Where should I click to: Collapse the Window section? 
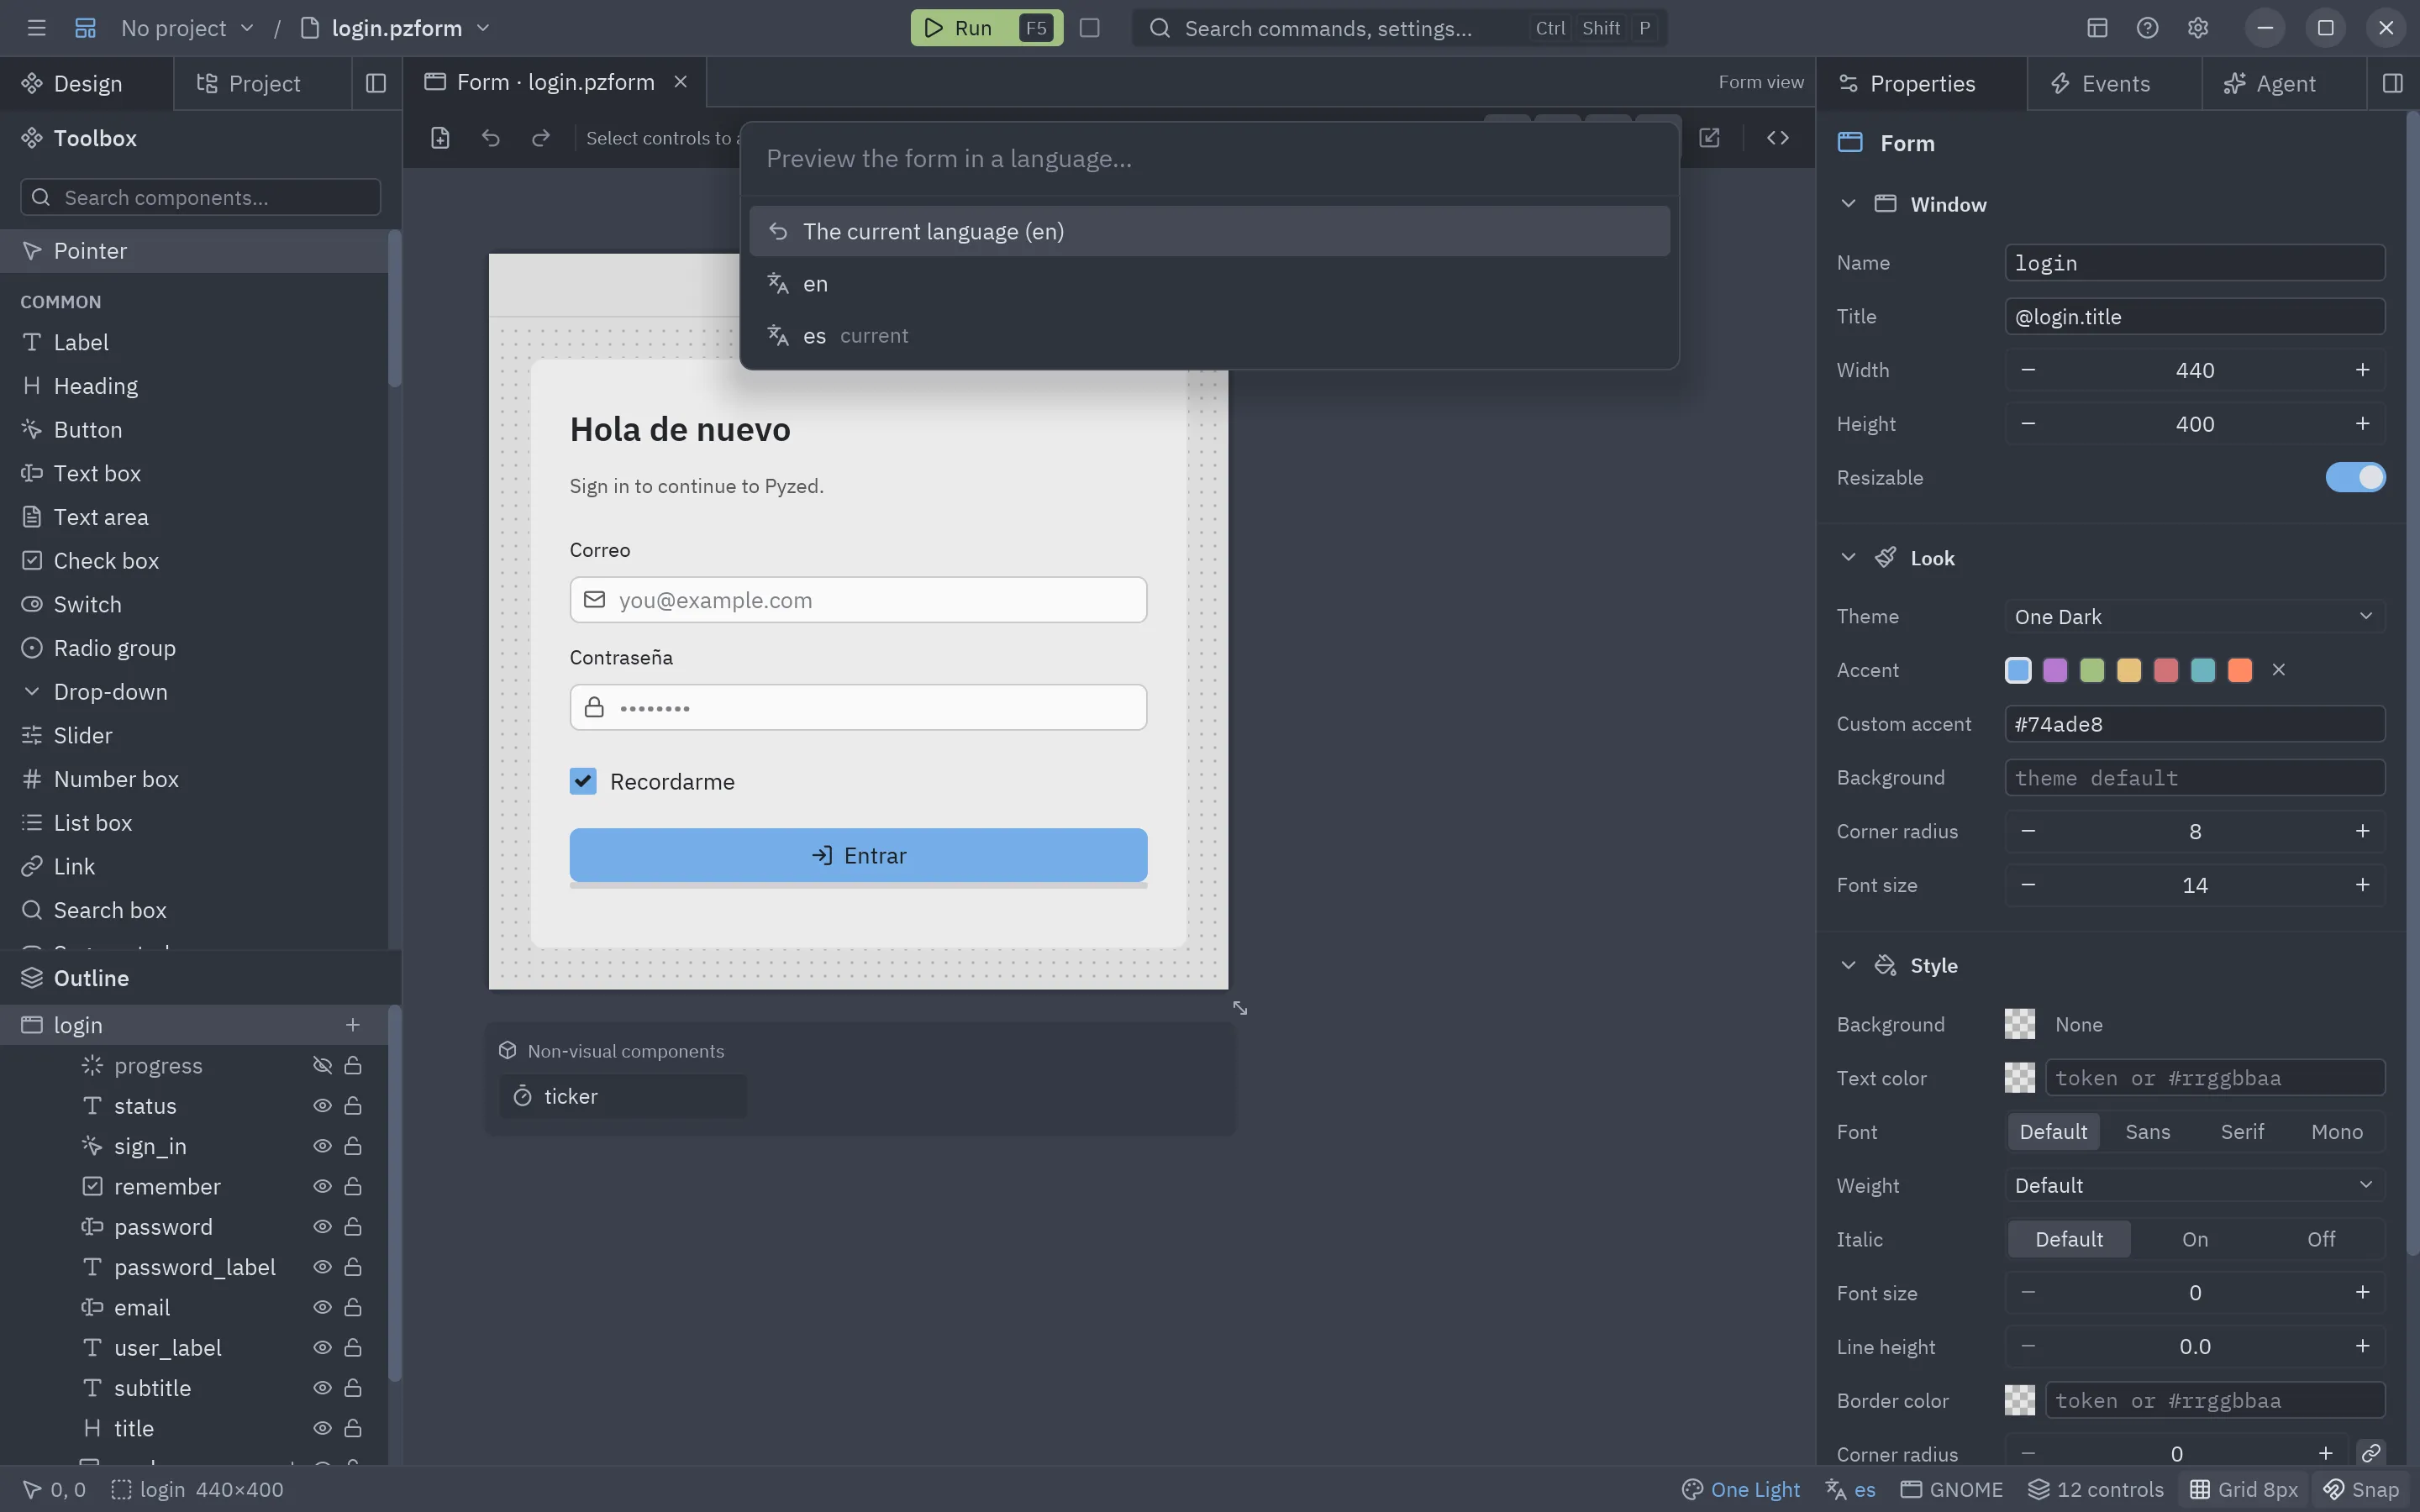pos(1848,204)
